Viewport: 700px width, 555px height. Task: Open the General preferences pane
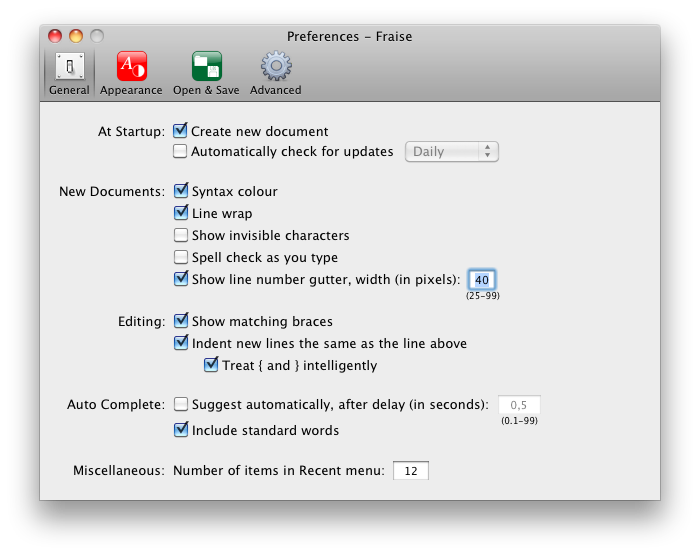[x=69, y=73]
